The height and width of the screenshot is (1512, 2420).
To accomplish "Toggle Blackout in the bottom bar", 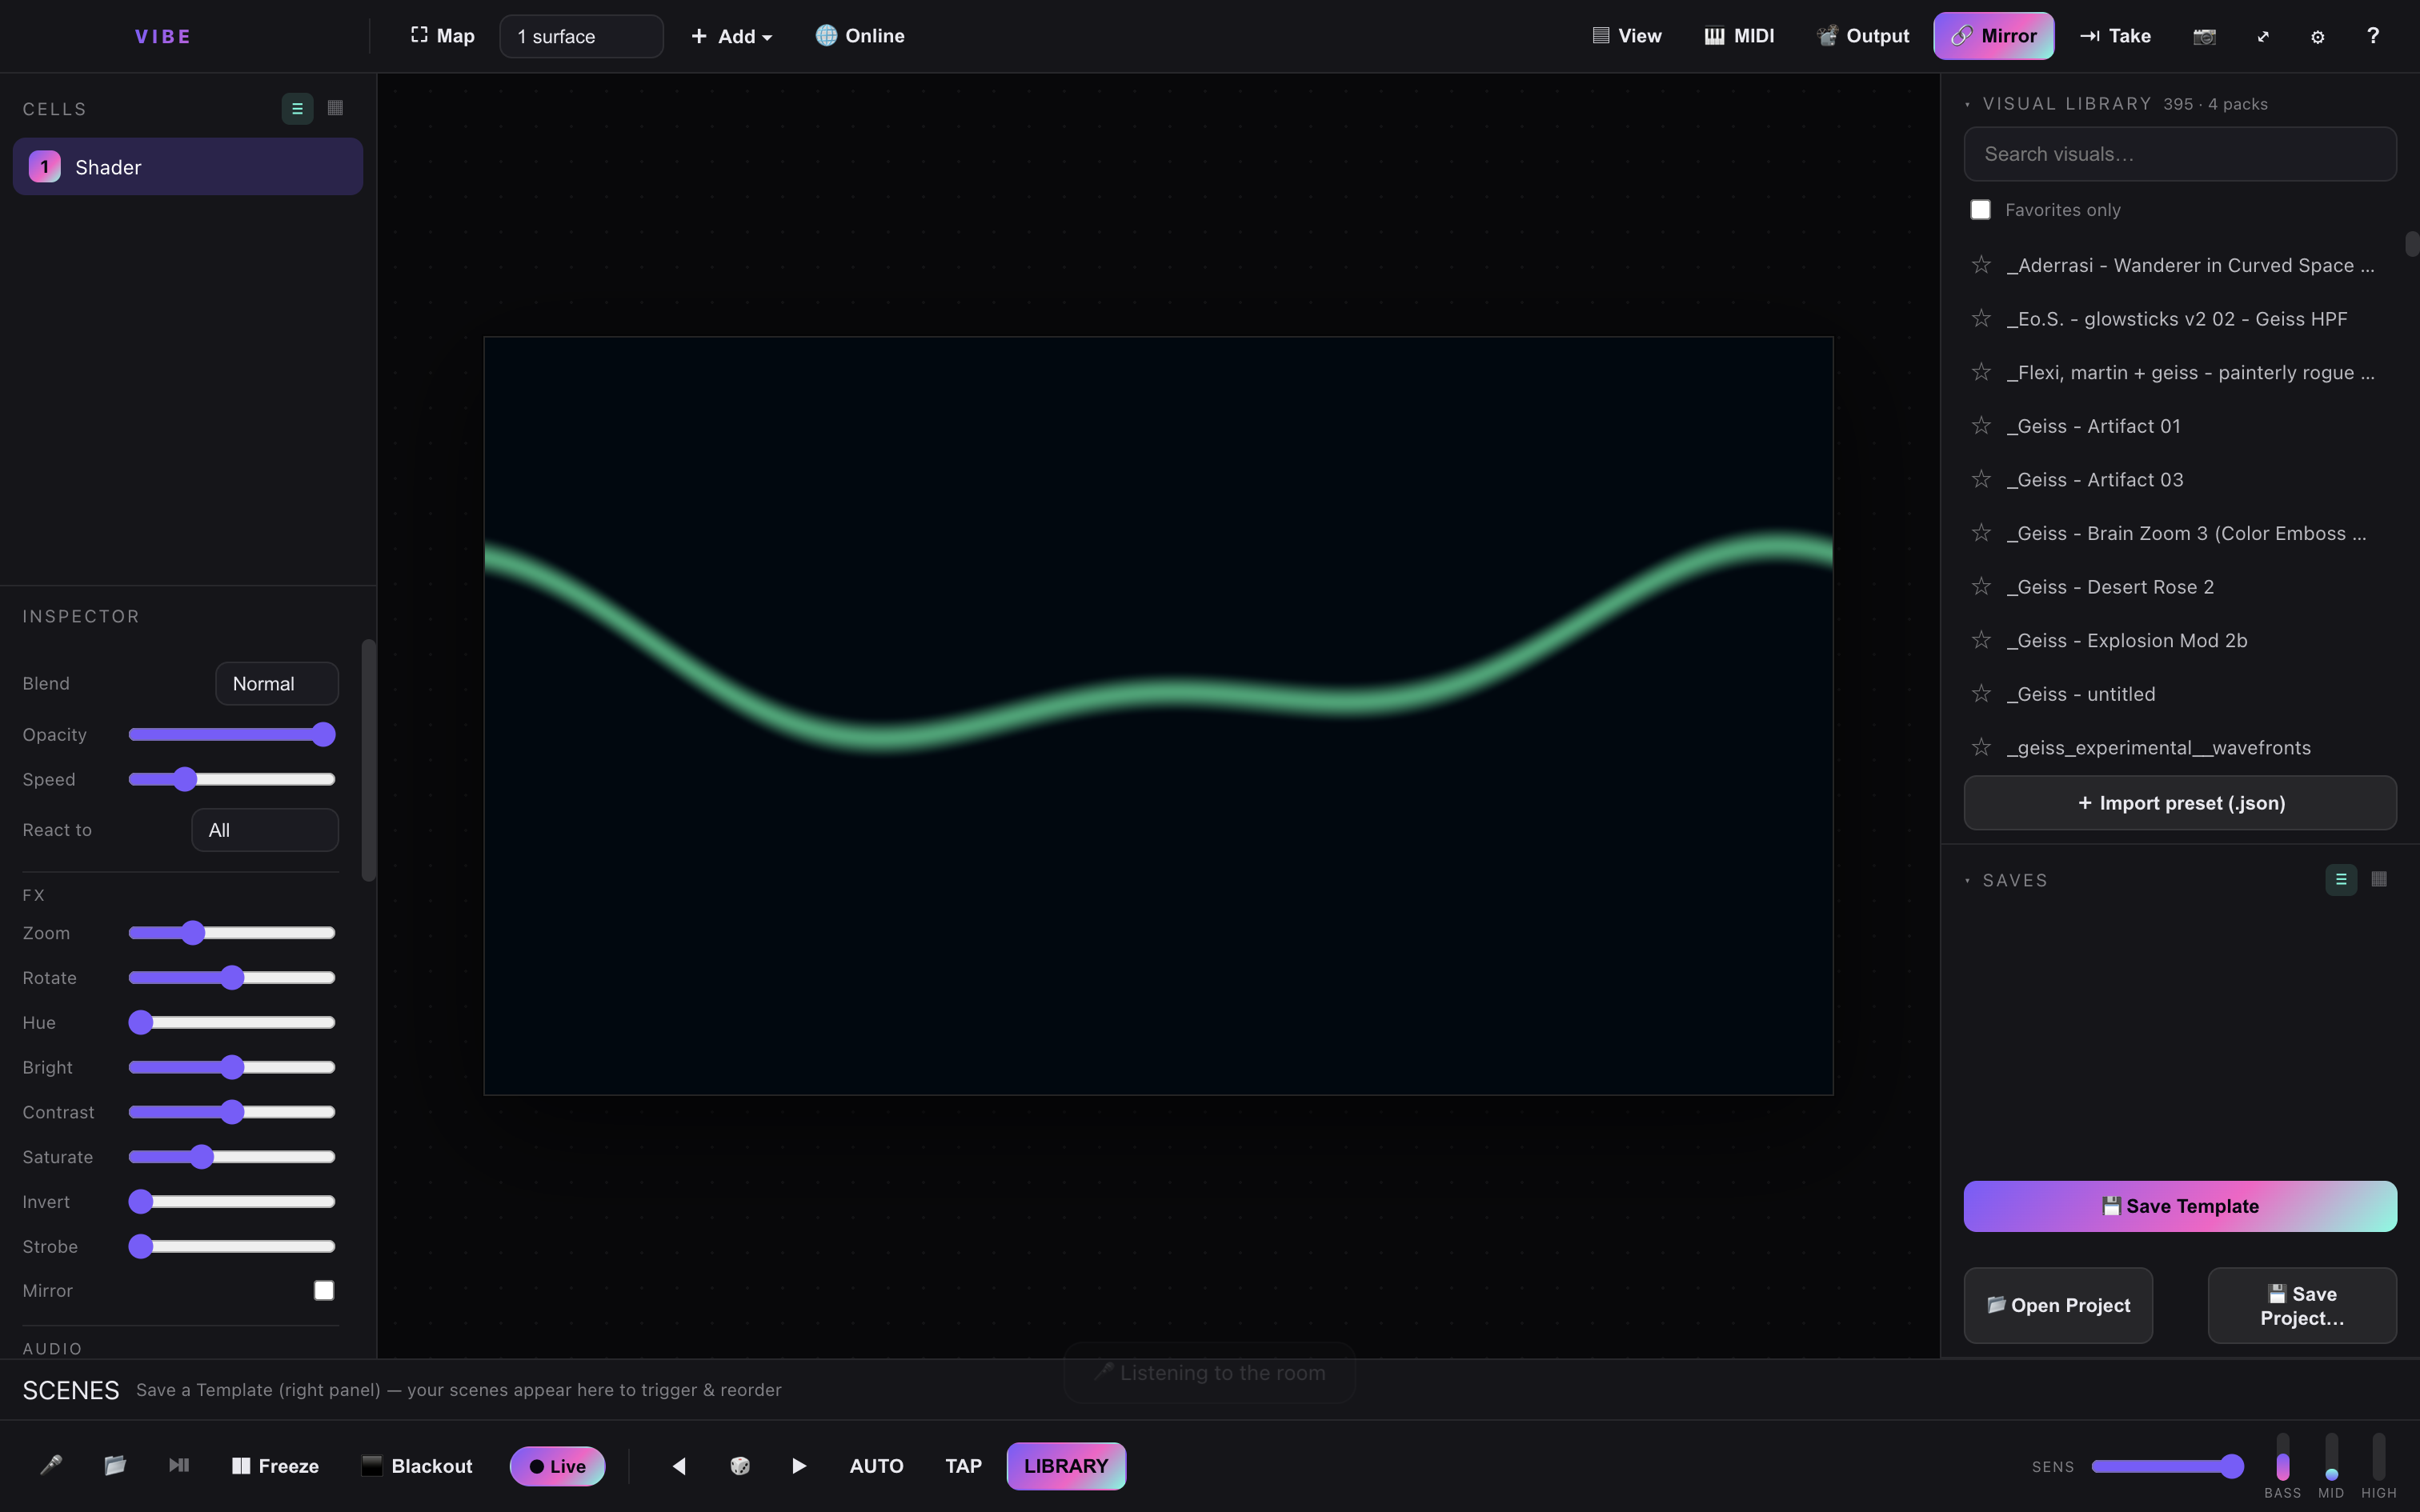I will pyautogui.click(x=417, y=1466).
